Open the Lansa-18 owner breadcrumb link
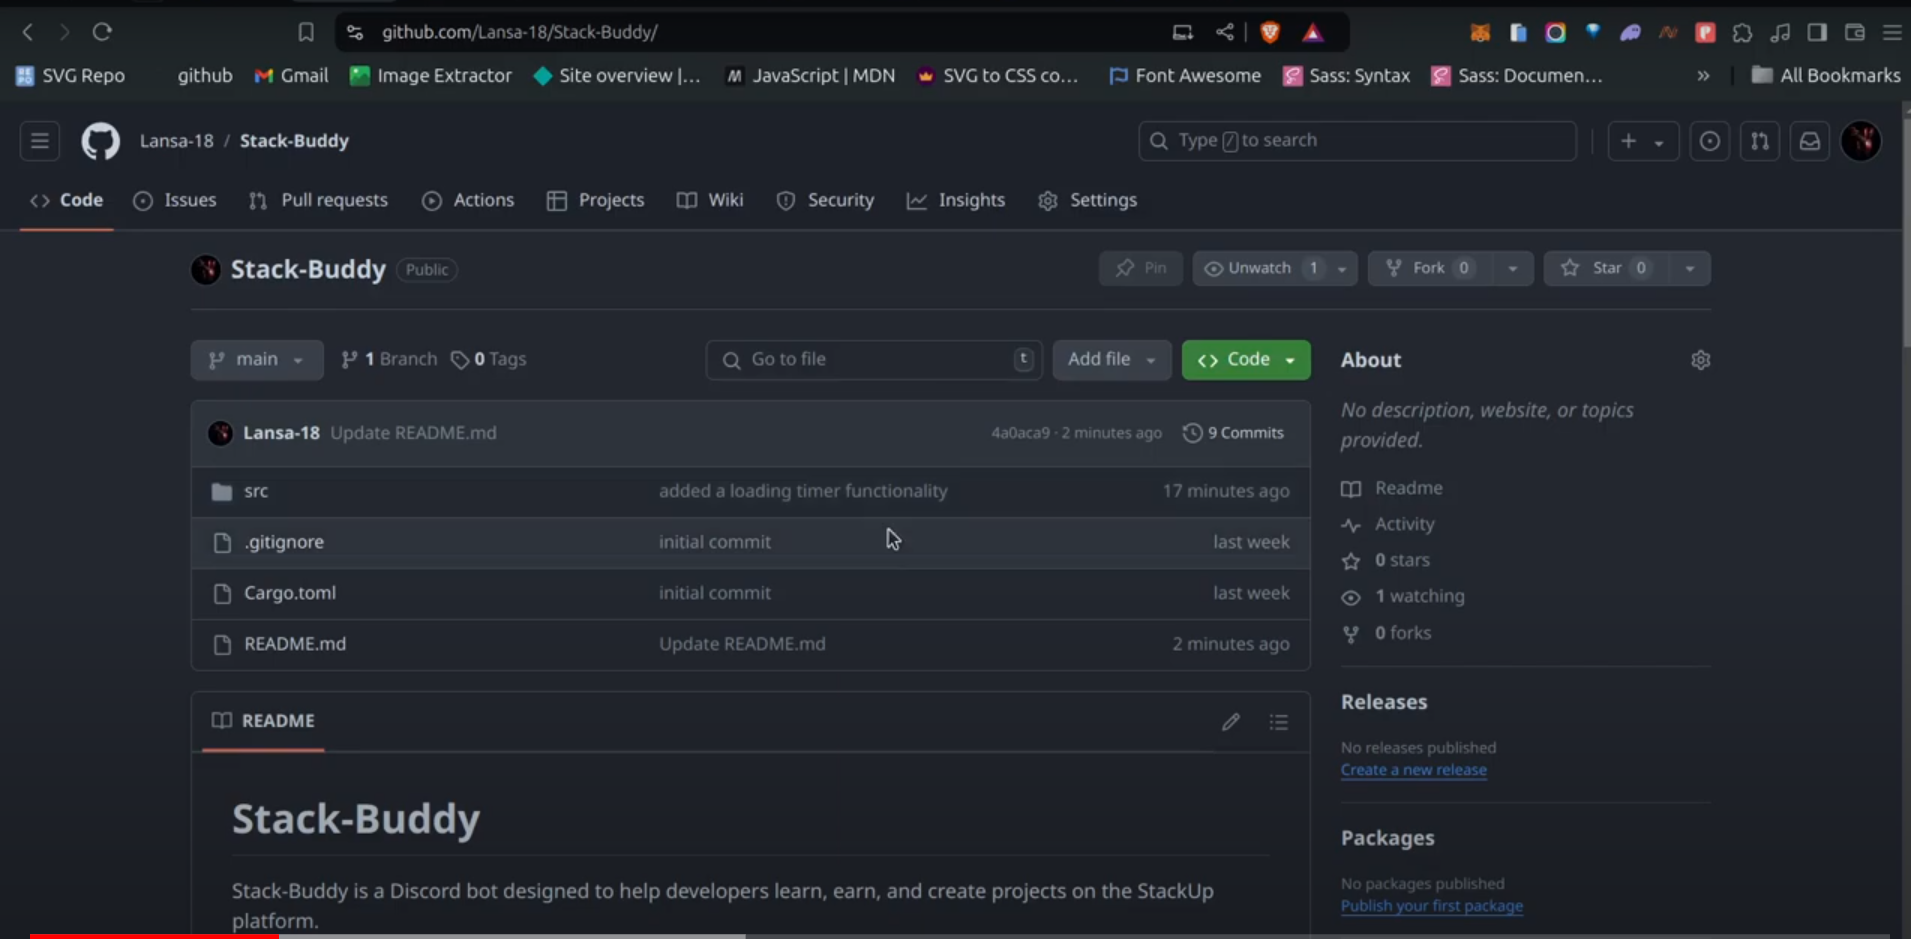 tap(177, 141)
